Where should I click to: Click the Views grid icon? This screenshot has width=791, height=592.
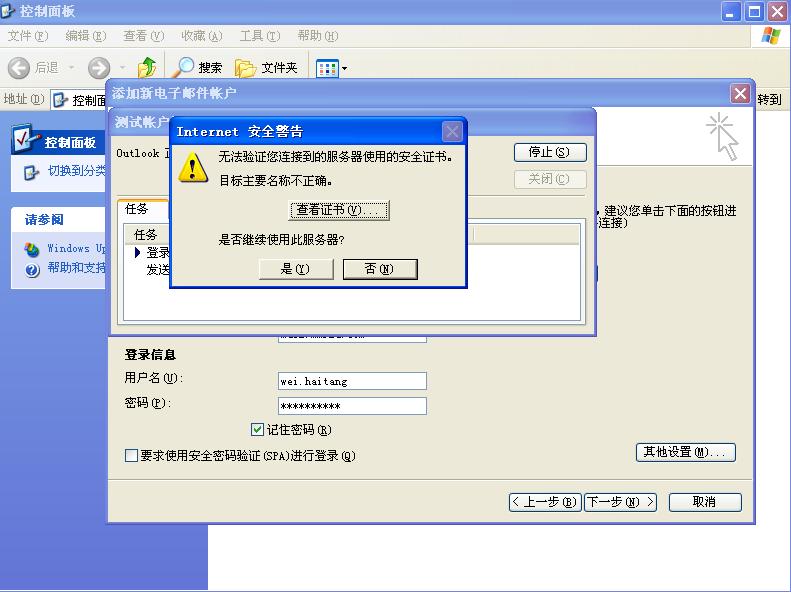click(x=326, y=68)
